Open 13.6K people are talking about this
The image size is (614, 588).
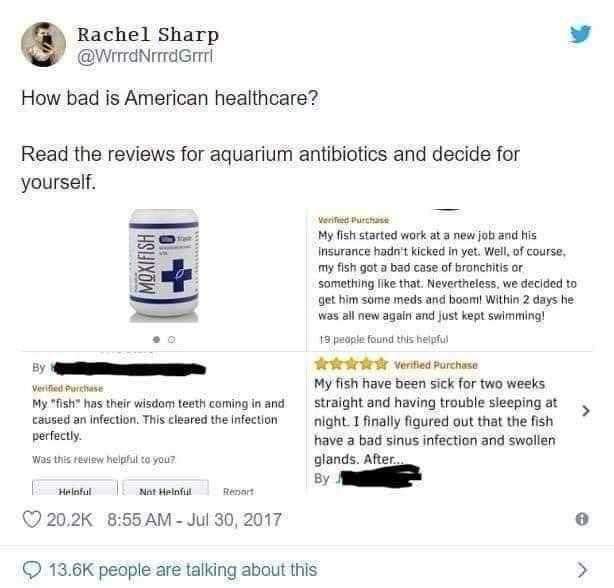pyautogui.click(x=183, y=570)
